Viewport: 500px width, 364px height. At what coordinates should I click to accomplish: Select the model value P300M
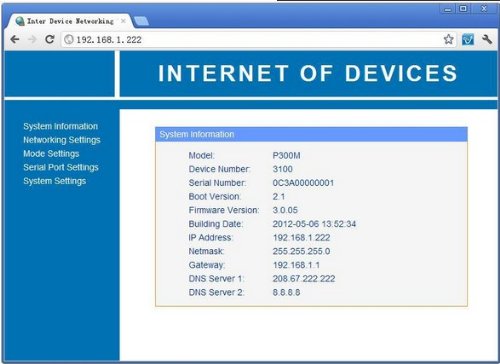click(x=286, y=156)
